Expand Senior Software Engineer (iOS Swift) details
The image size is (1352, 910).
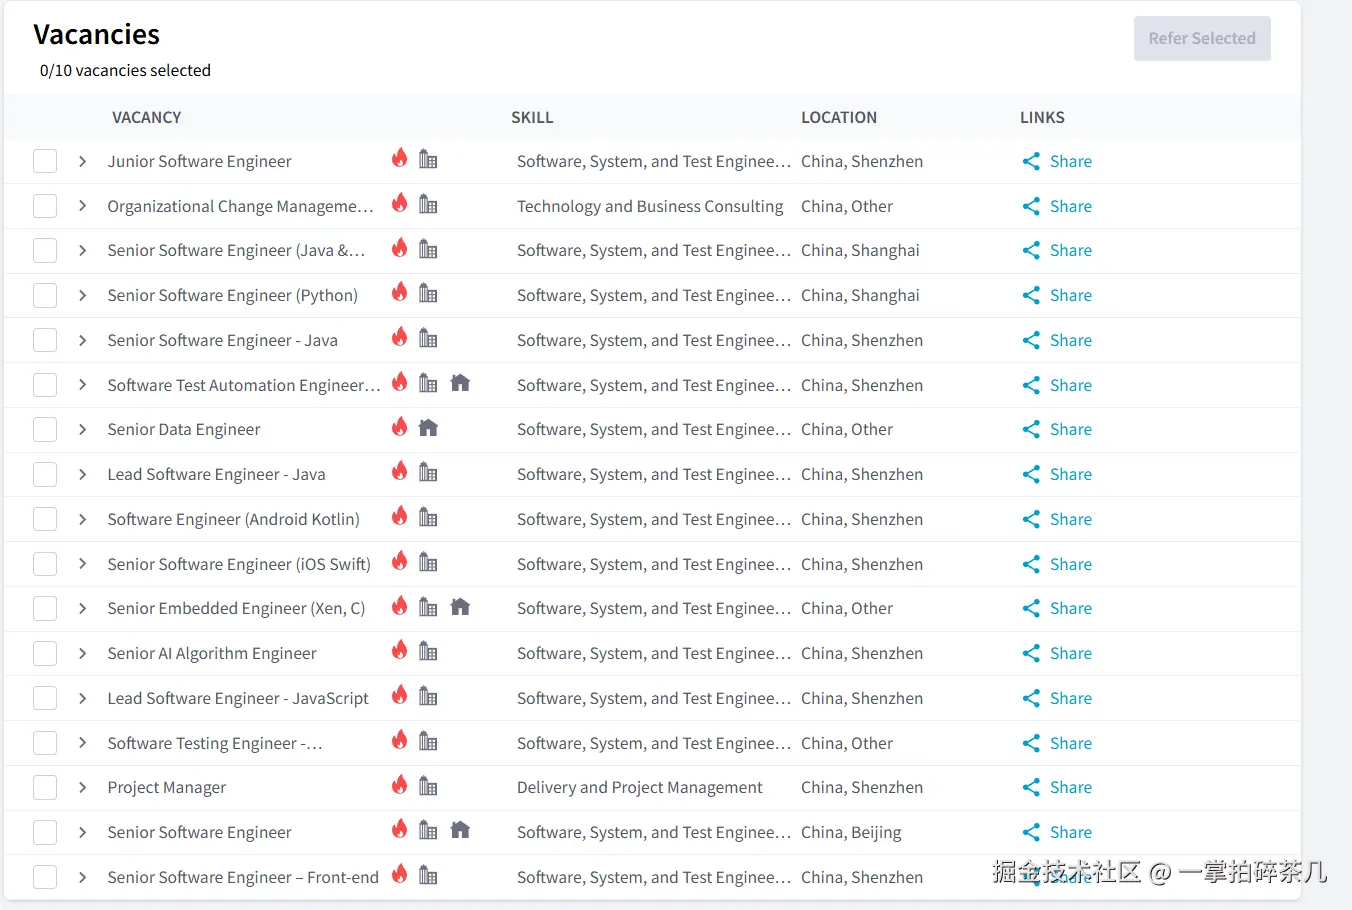click(82, 564)
